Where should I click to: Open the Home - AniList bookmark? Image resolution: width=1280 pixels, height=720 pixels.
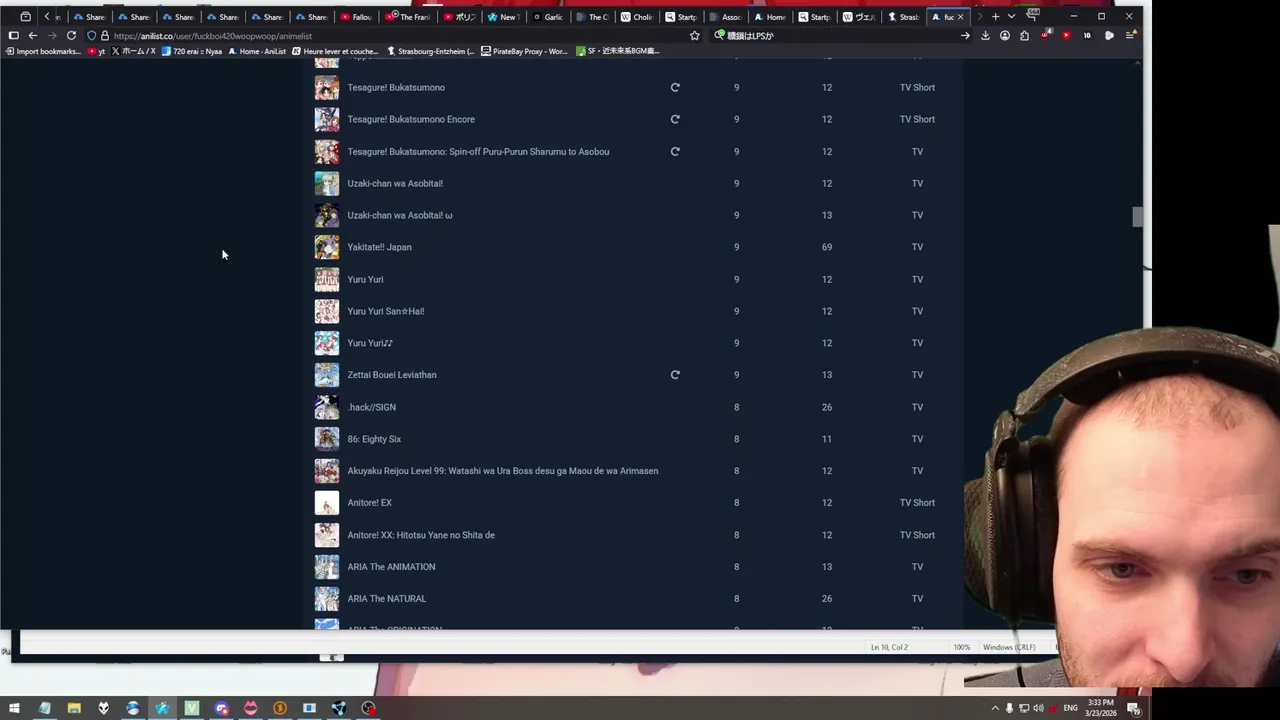257,51
